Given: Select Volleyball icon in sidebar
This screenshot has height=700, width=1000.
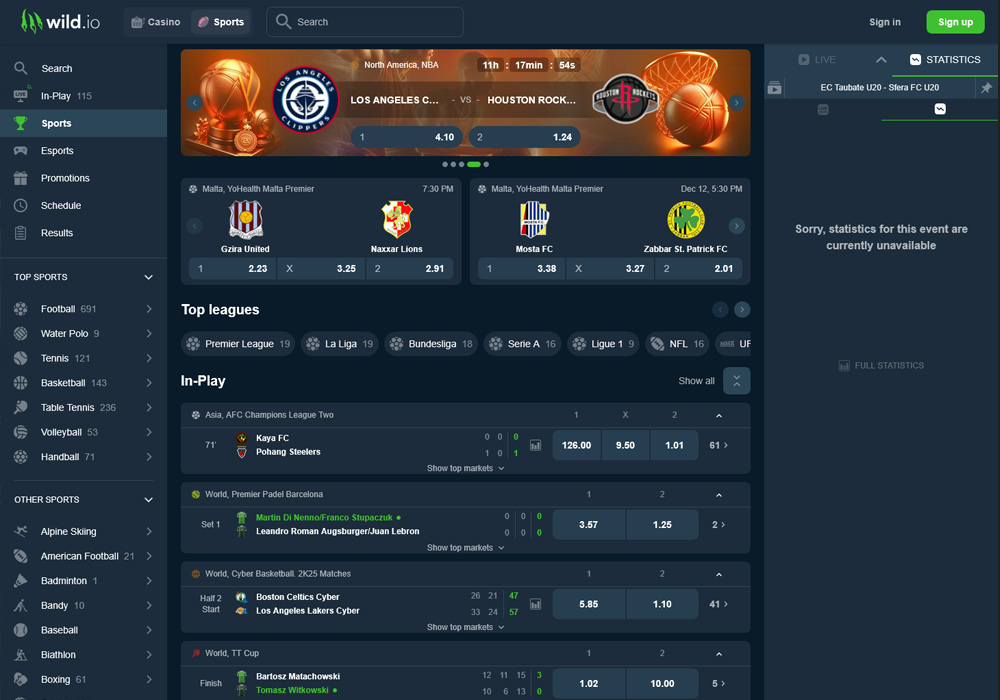Looking at the screenshot, I should [x=20, y=432].
